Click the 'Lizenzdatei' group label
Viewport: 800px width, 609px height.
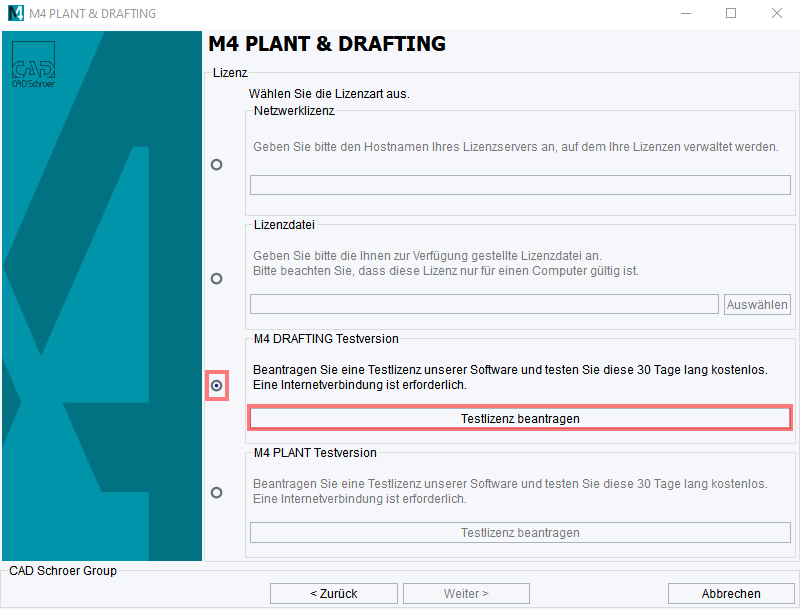point(284,225)
